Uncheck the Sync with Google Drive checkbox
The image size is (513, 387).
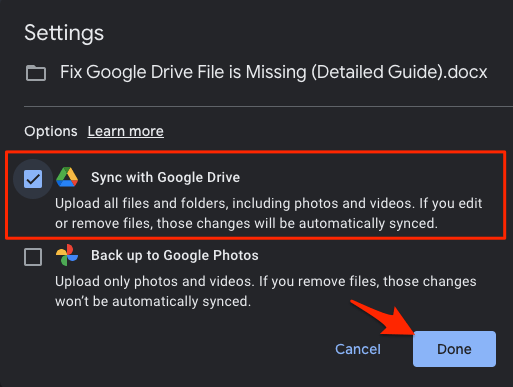coord(33,179)
